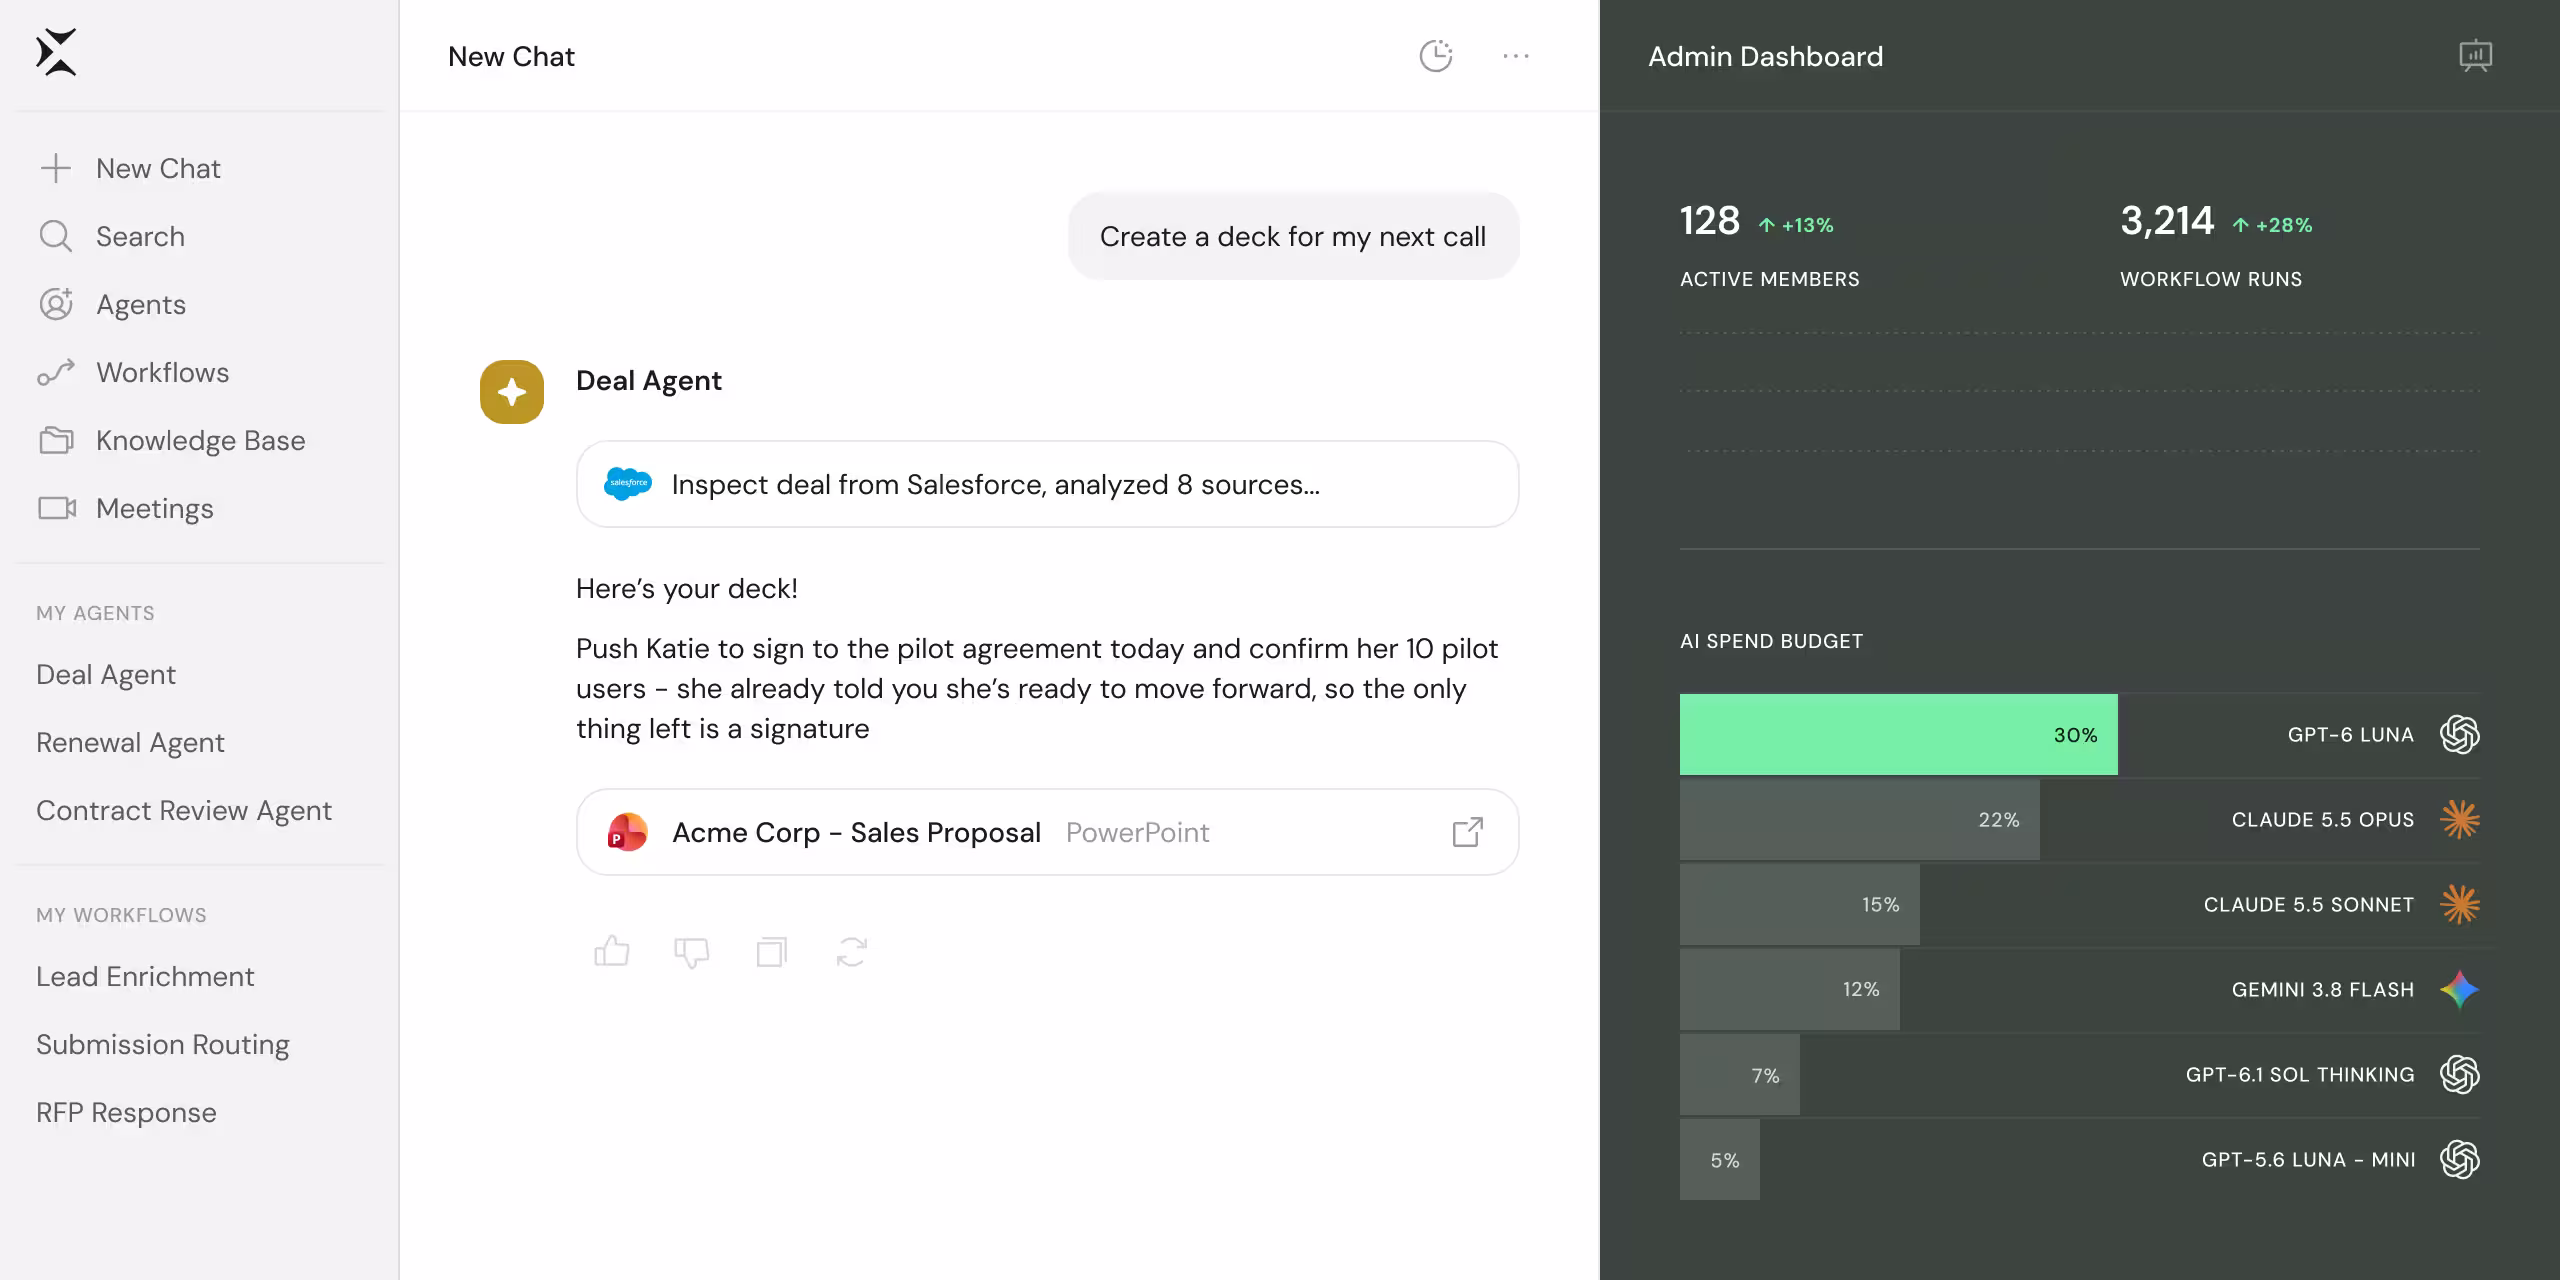The image size is (2560, 1280).
Task: Give thumbs down to the response
Action: coord(692,951)
